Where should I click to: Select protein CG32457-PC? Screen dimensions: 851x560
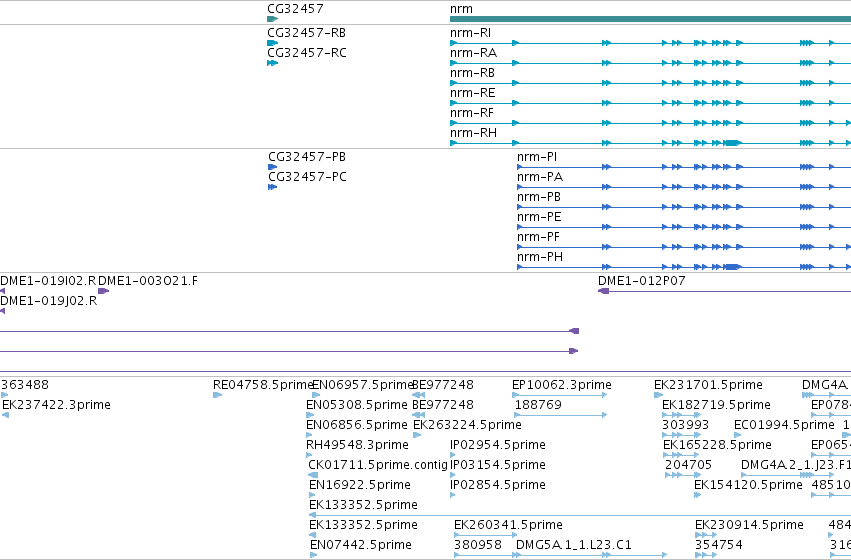tap(307, 177)
